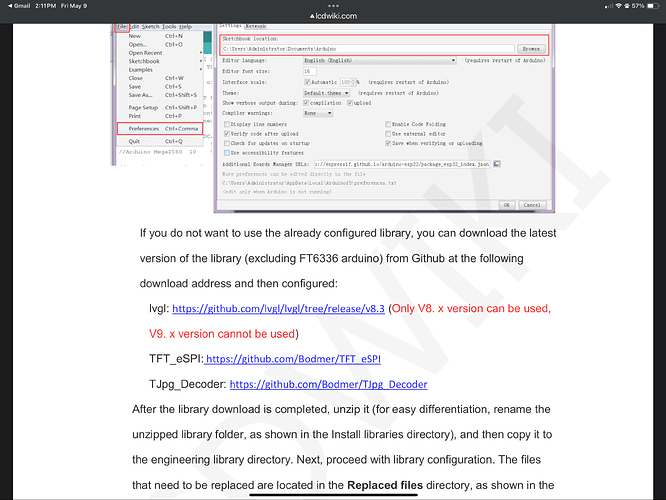Click the bold 'Replaced files' text

coord(385,485)
